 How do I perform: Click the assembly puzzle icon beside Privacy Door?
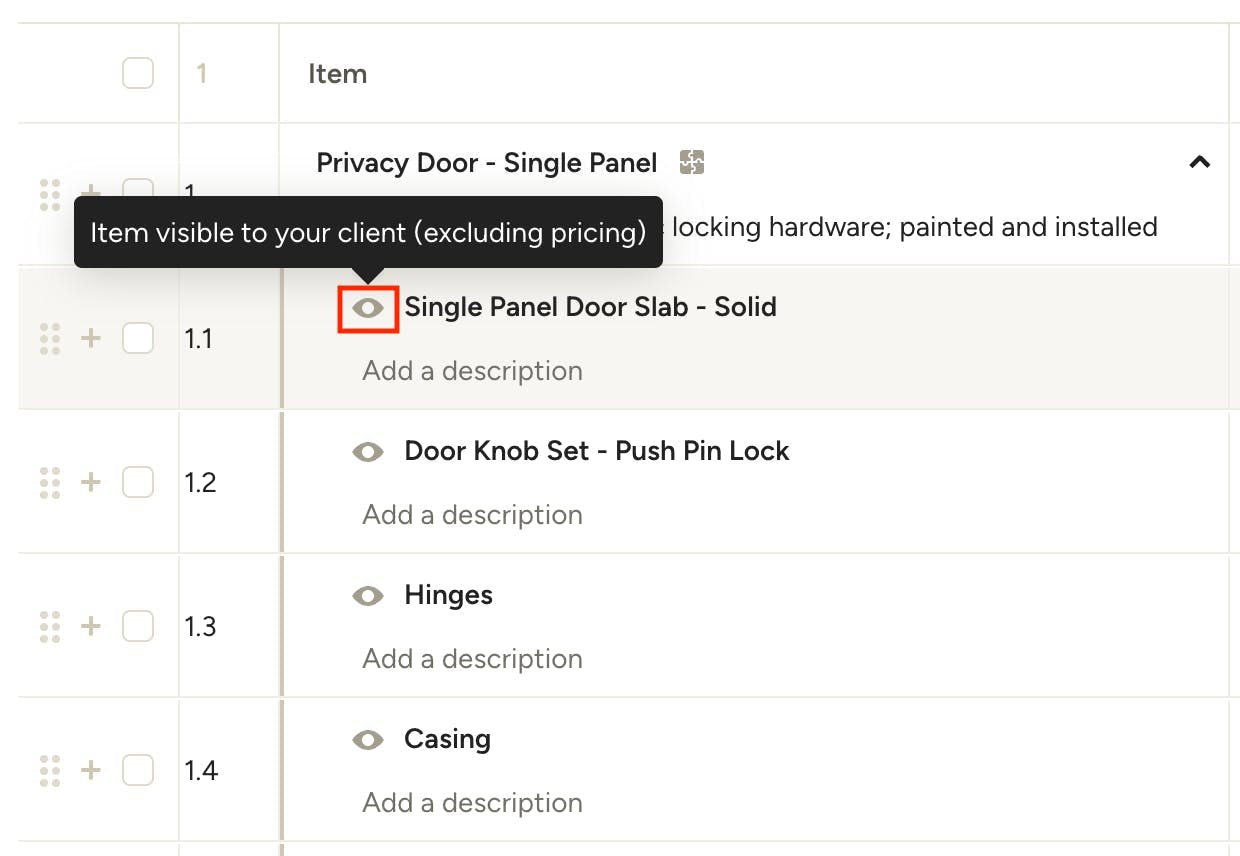click(692, 162)
